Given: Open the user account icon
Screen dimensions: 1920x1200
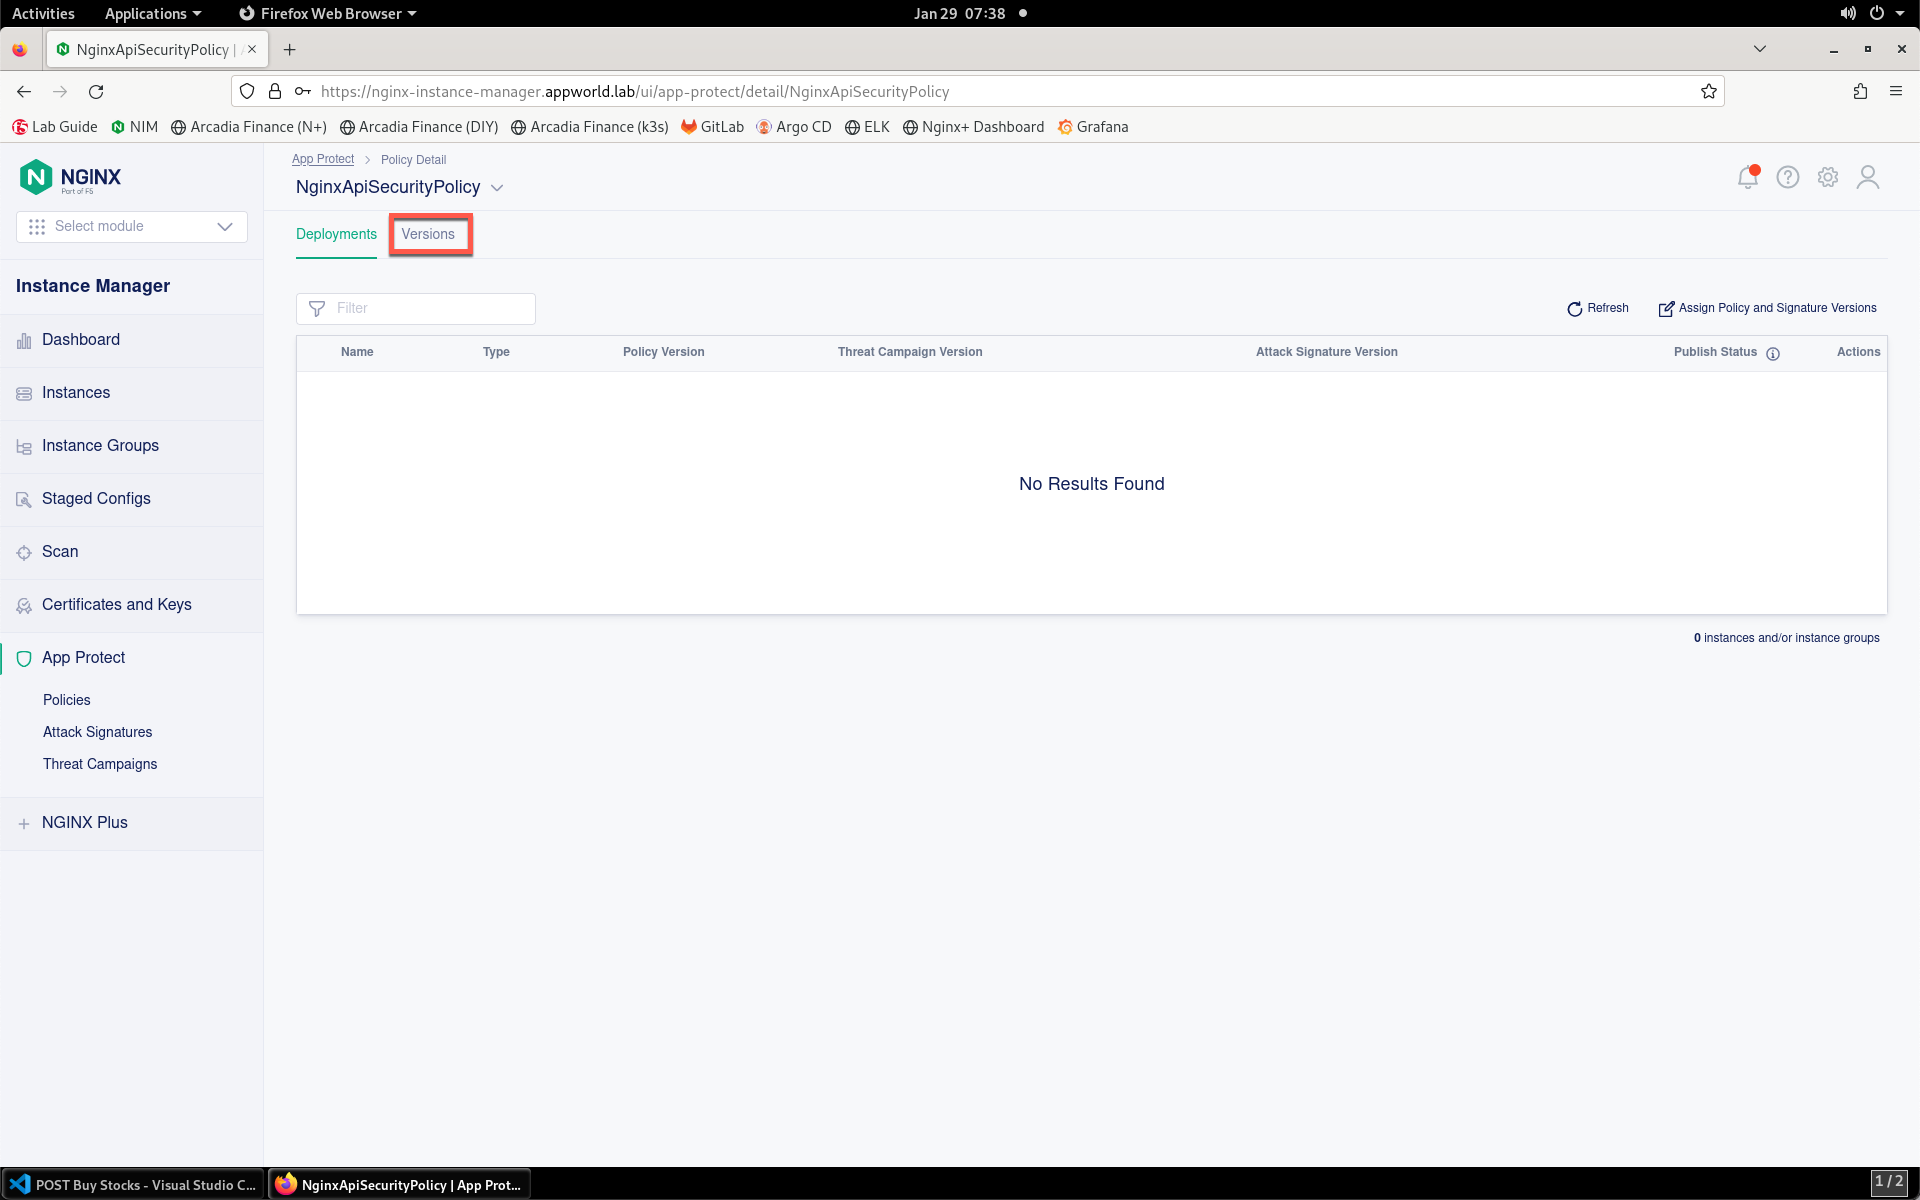Looking at the screenshot, I should [1868, 177].
